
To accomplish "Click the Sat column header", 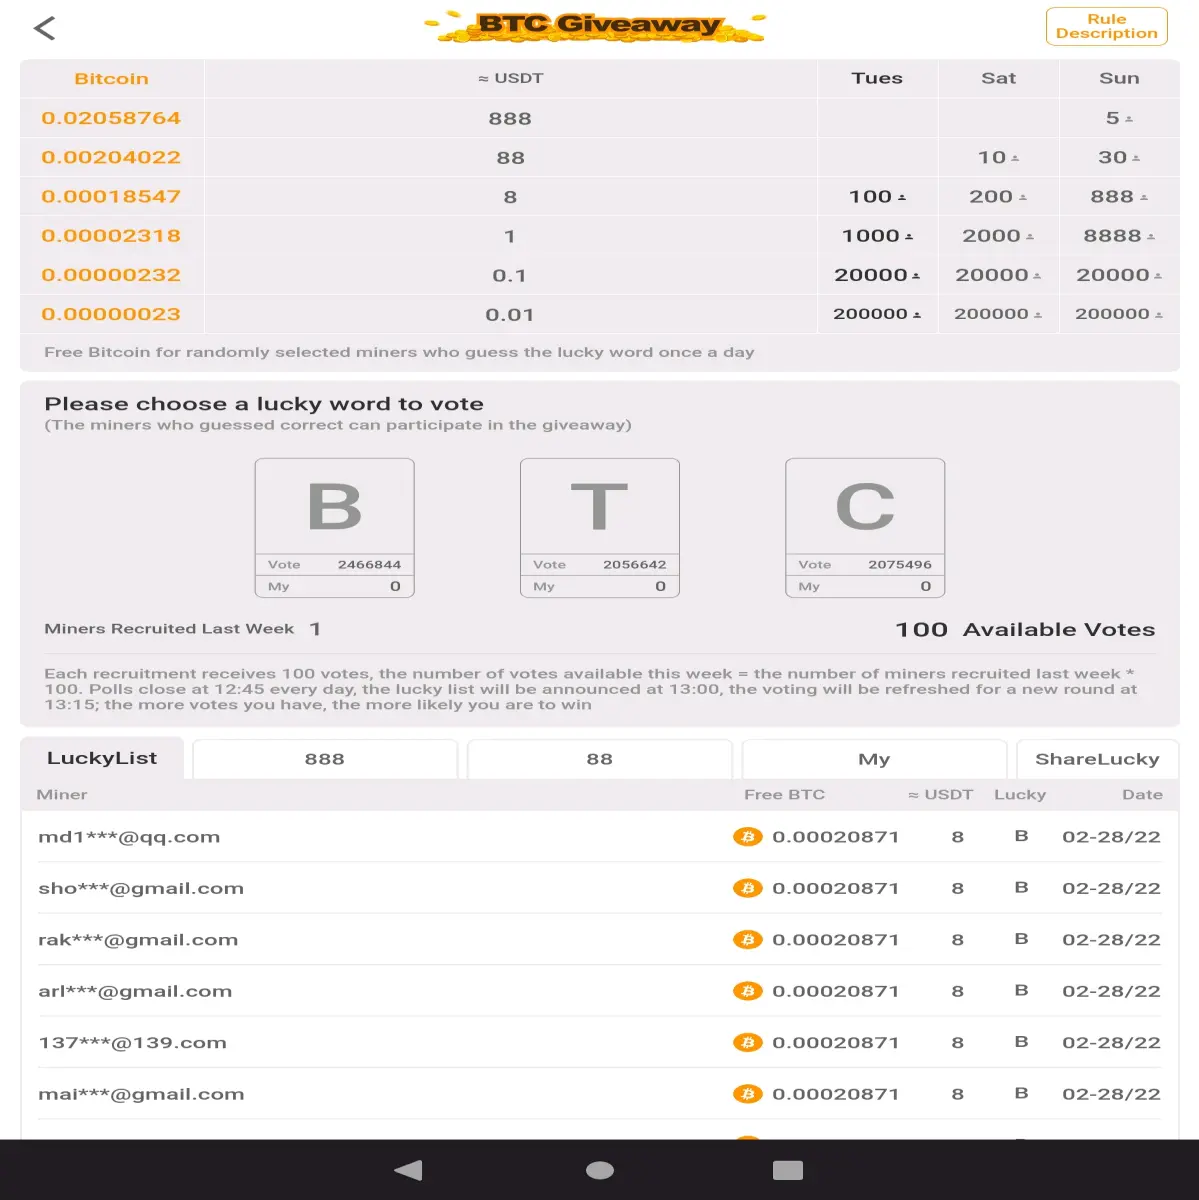I will pyautogui.click(x=998, y=78).
